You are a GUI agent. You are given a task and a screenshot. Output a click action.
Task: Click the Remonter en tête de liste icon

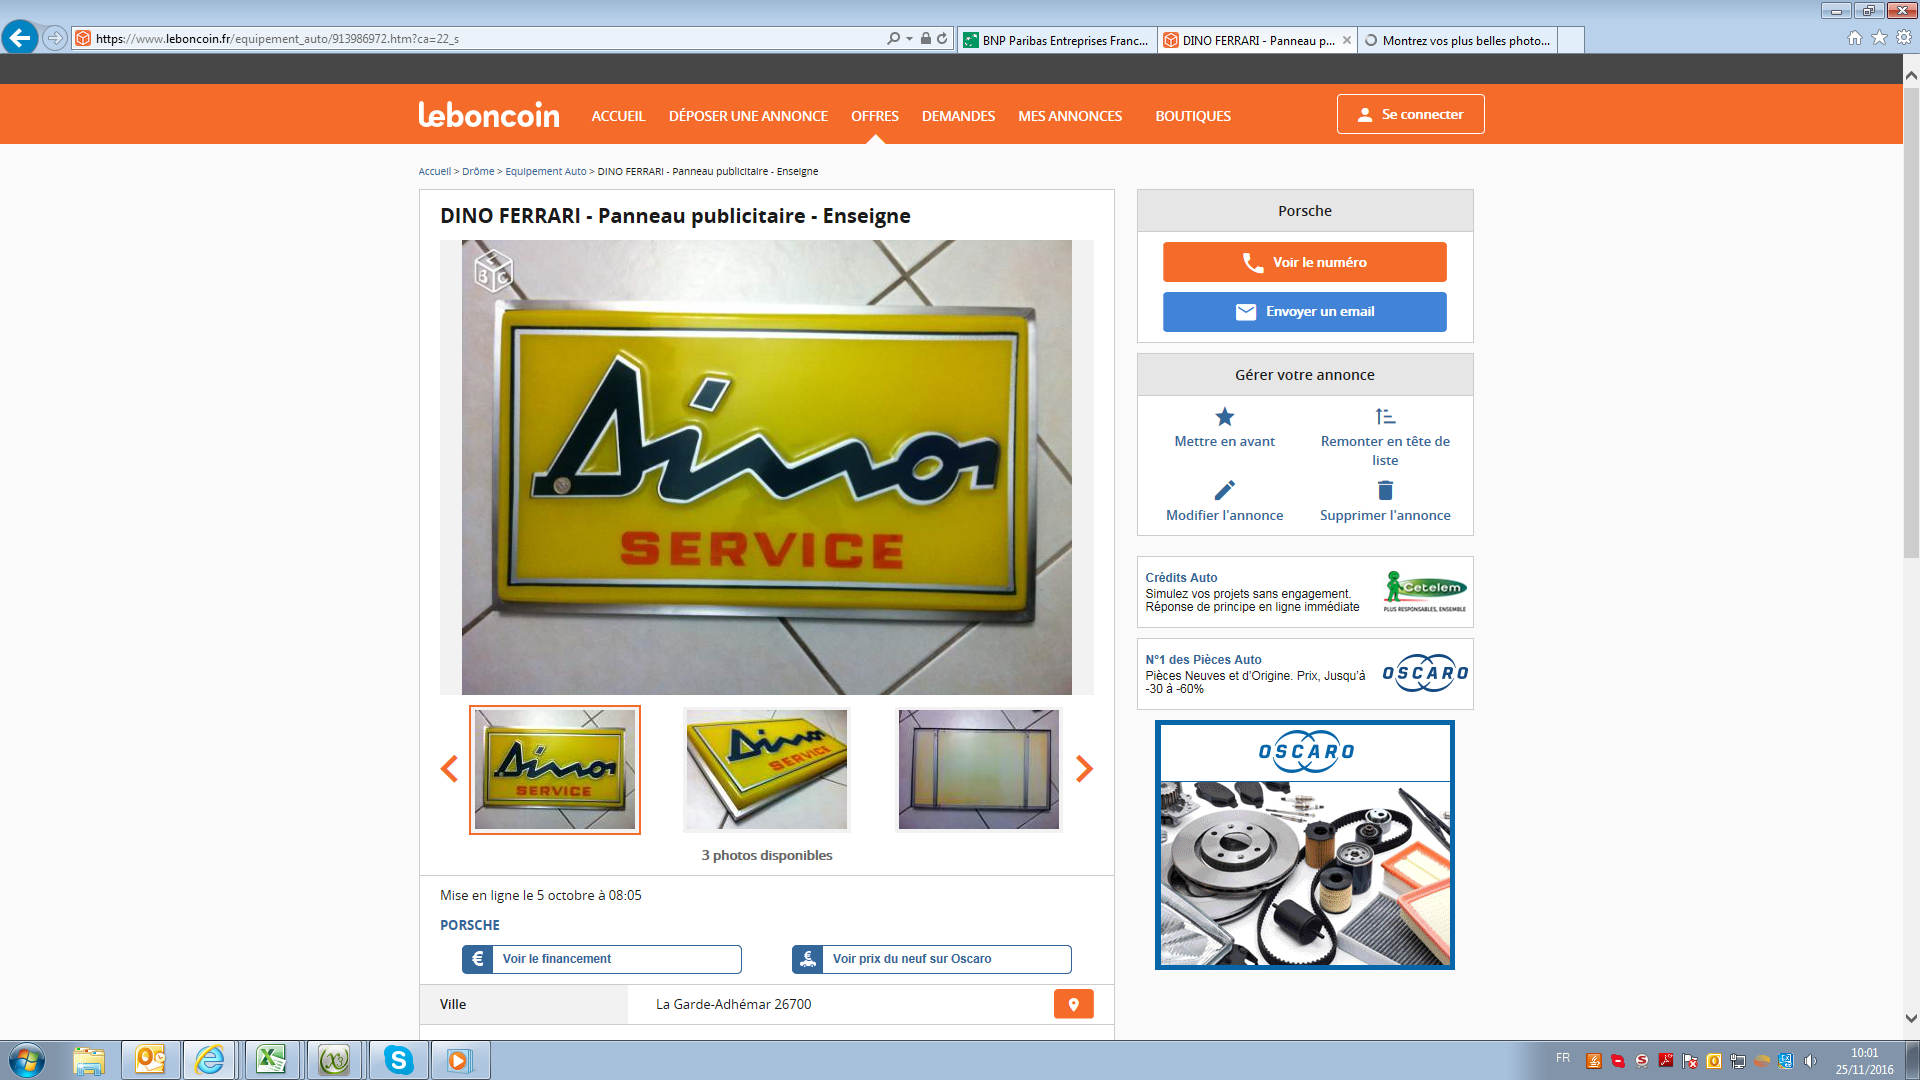[1384, 417]
